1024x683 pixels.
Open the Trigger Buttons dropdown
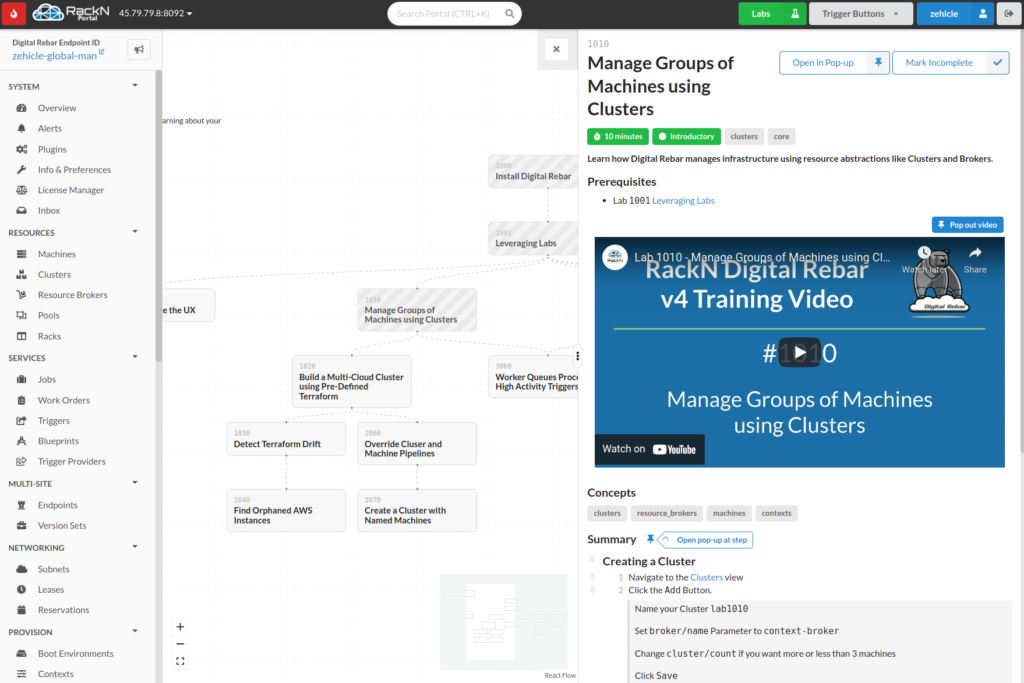pos(860,14)
